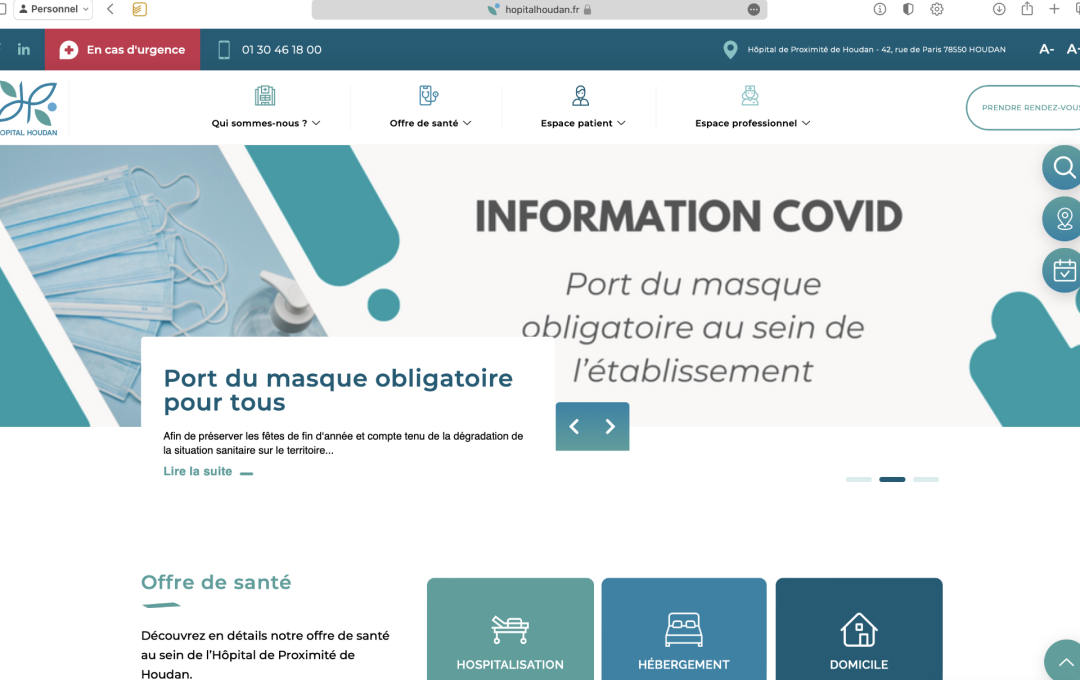Click the scroll-to-top arrow button
The width and height of the screenshot is (1080, 680).
click(x=1064, y=661)
